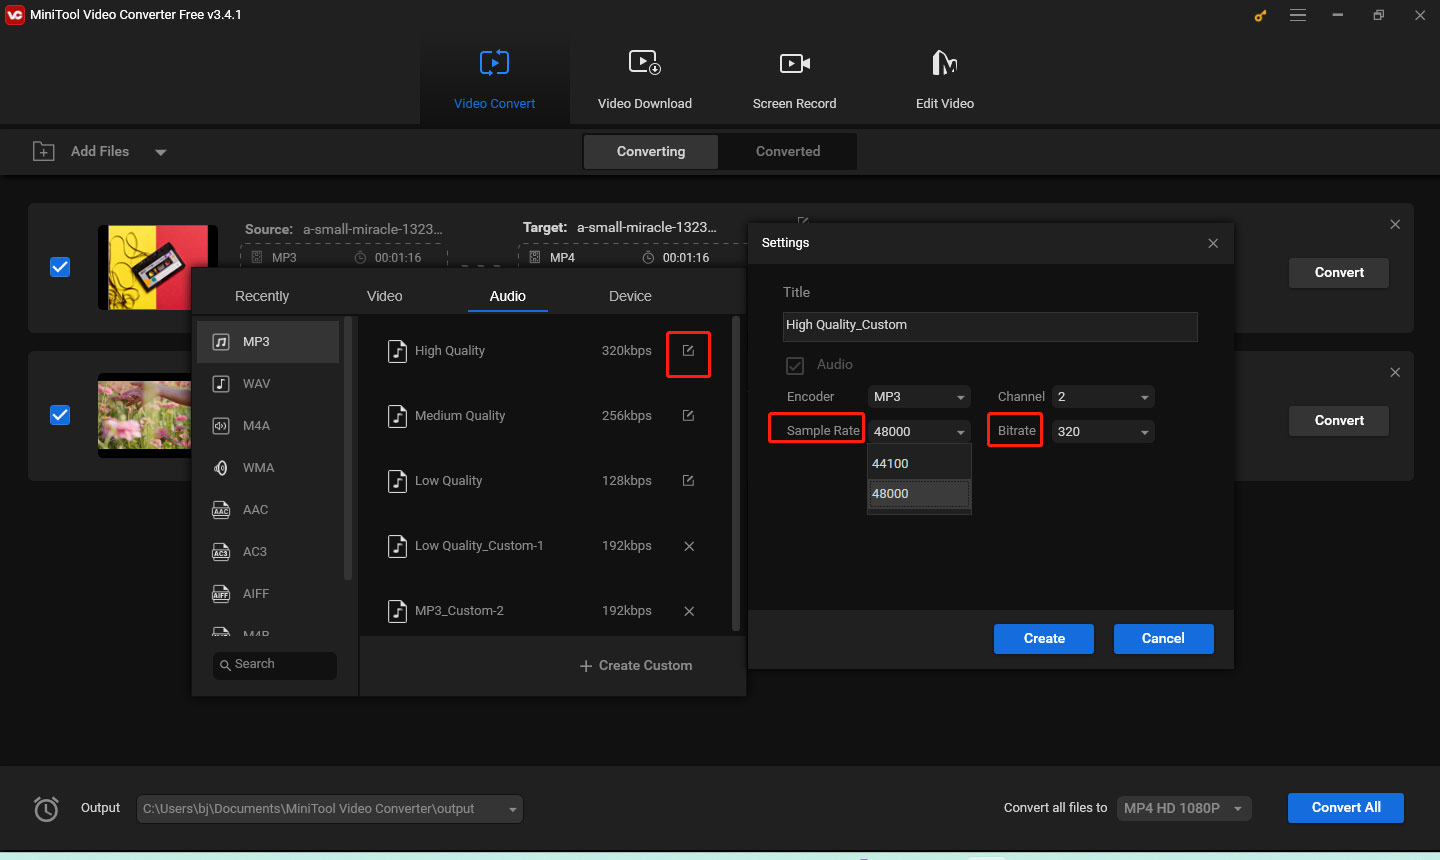Open the Video Convert tab
This screenshot has width=1440, height=860.
(494, 80)
